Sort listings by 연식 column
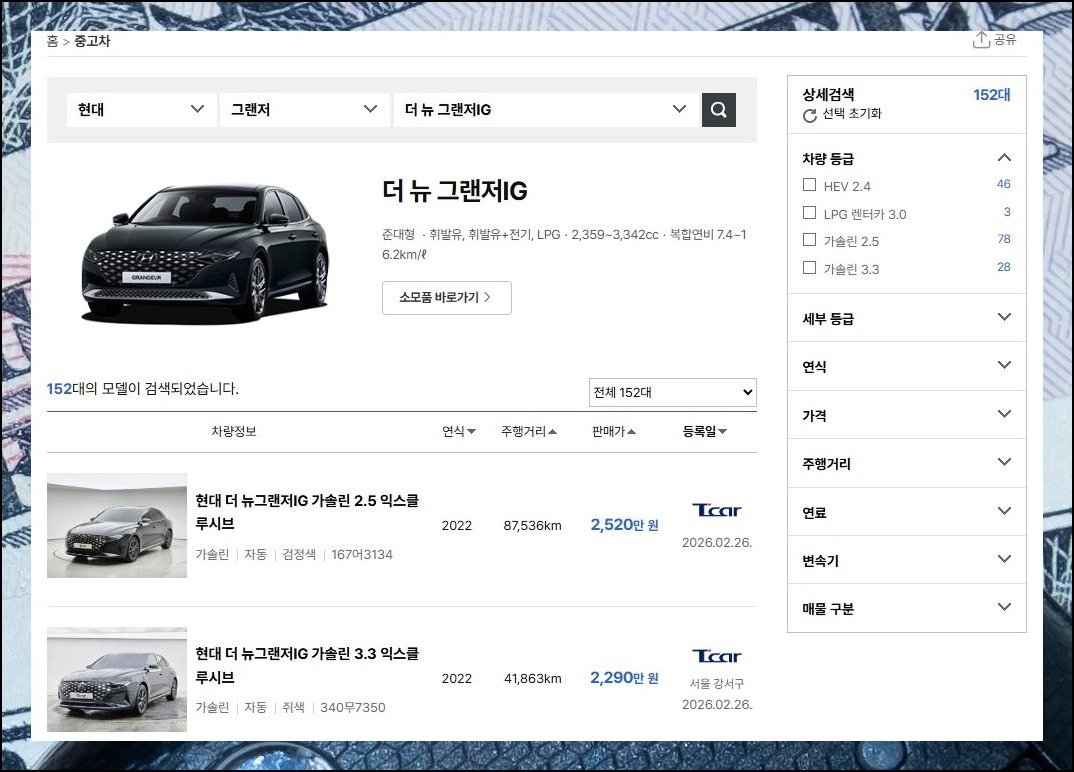The height and width of the screenshot is (772, 1074). (459, 432)
